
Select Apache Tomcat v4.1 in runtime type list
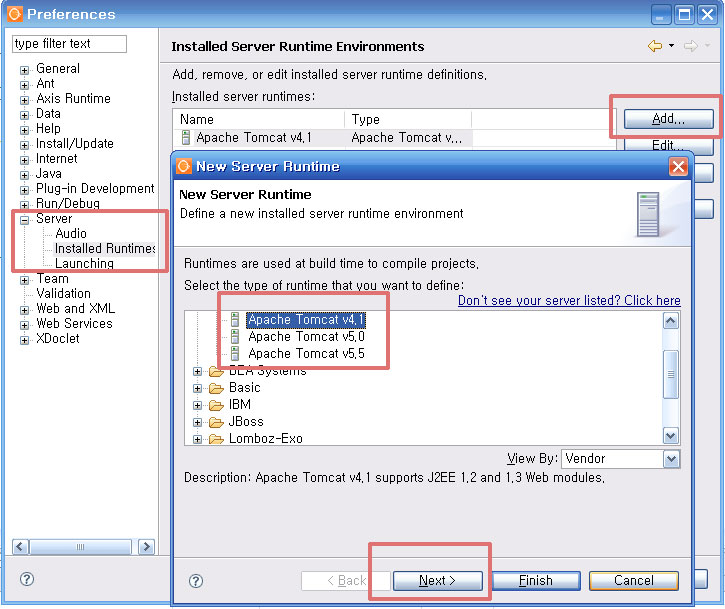(306, 320)
